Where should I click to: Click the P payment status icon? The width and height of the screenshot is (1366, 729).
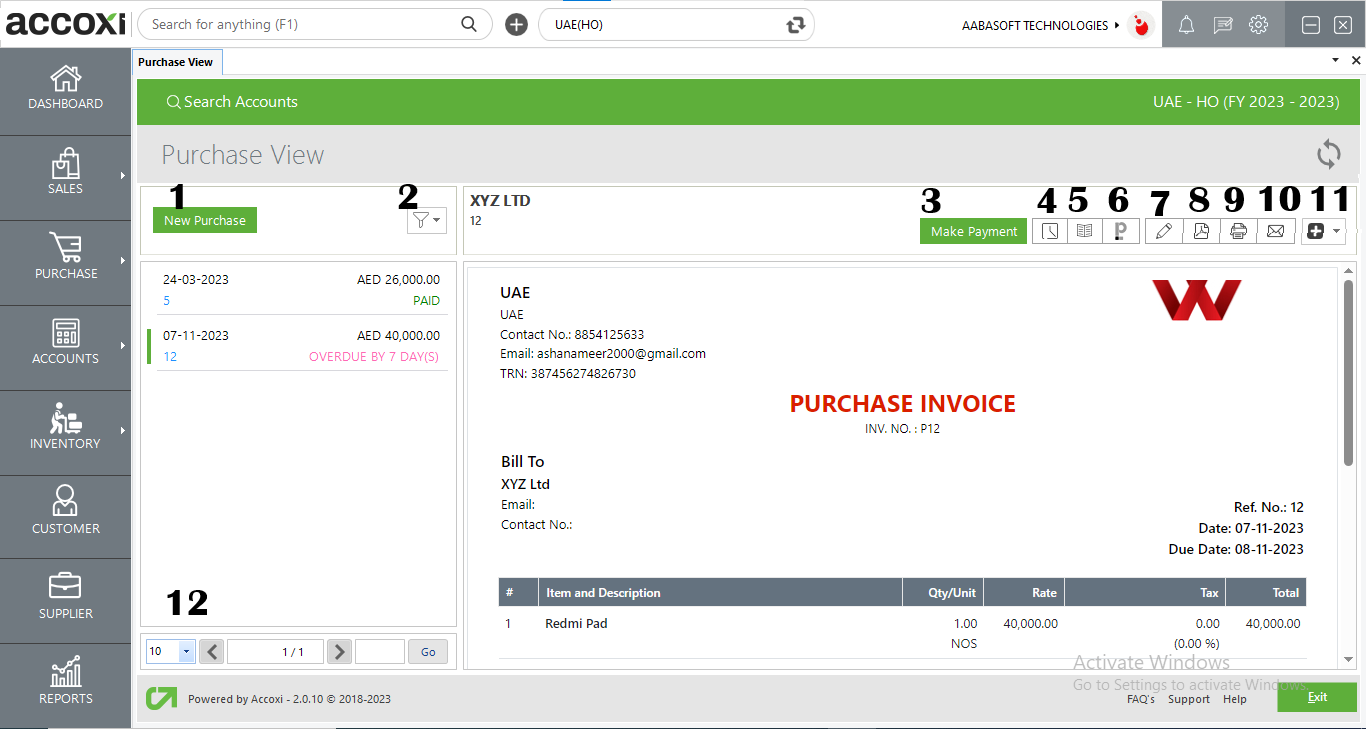pyautogui.click(x=1121, y=231)
